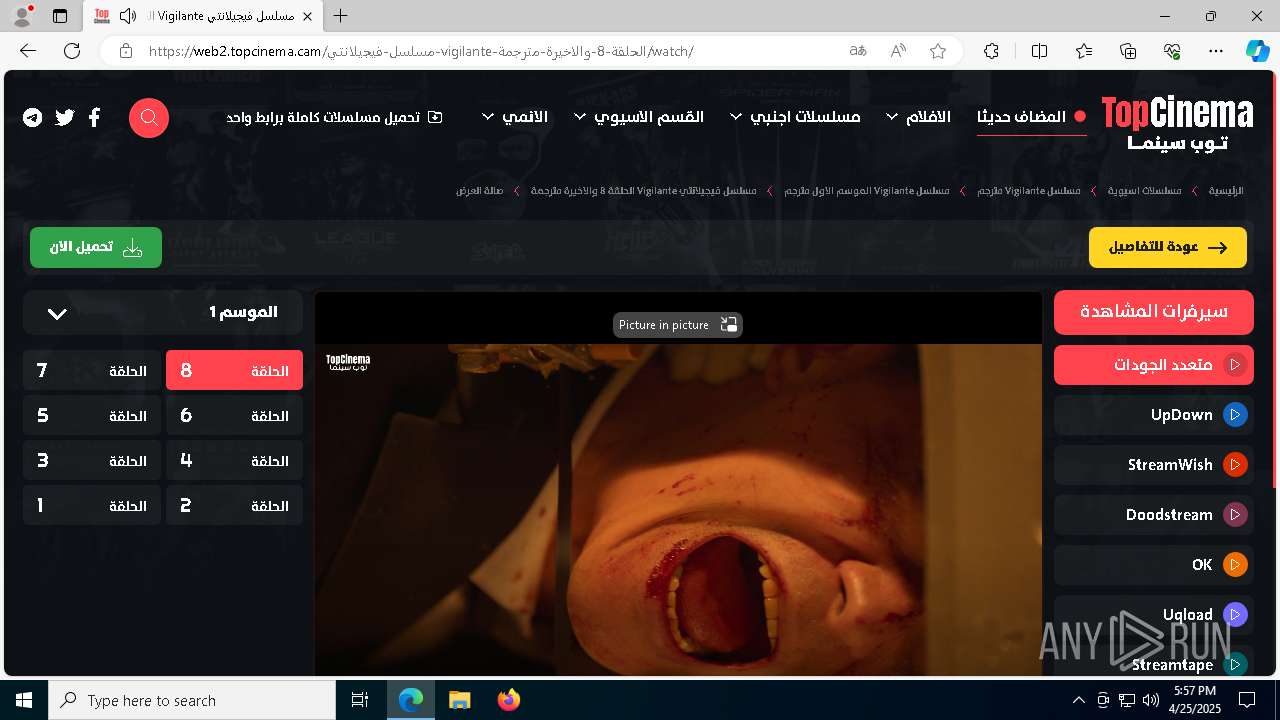Open the Facebook social icon
This screenshot has height=720, width=1280.
pyautogui.click(x=94, y=118)
